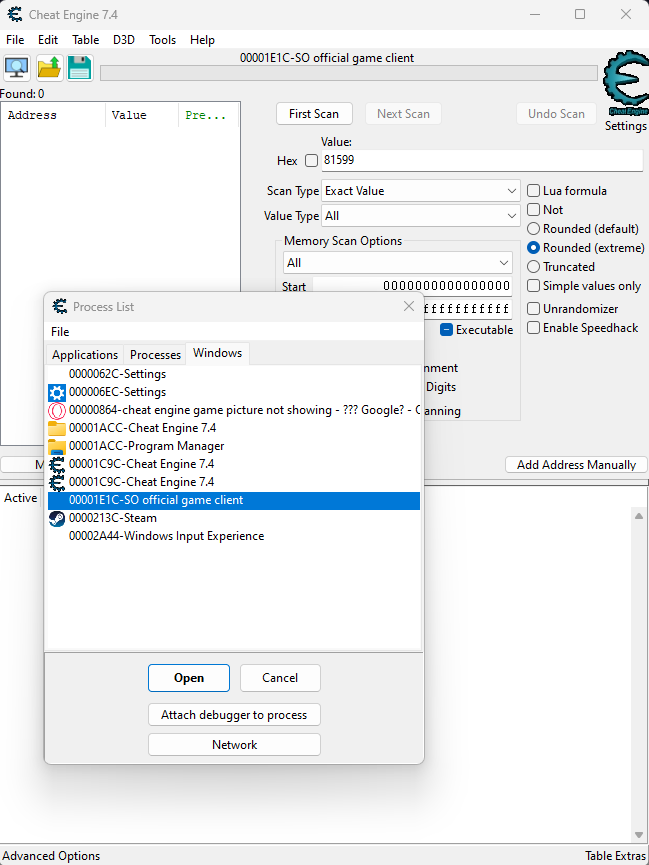Click the Process List dialog logo icon

60,306
